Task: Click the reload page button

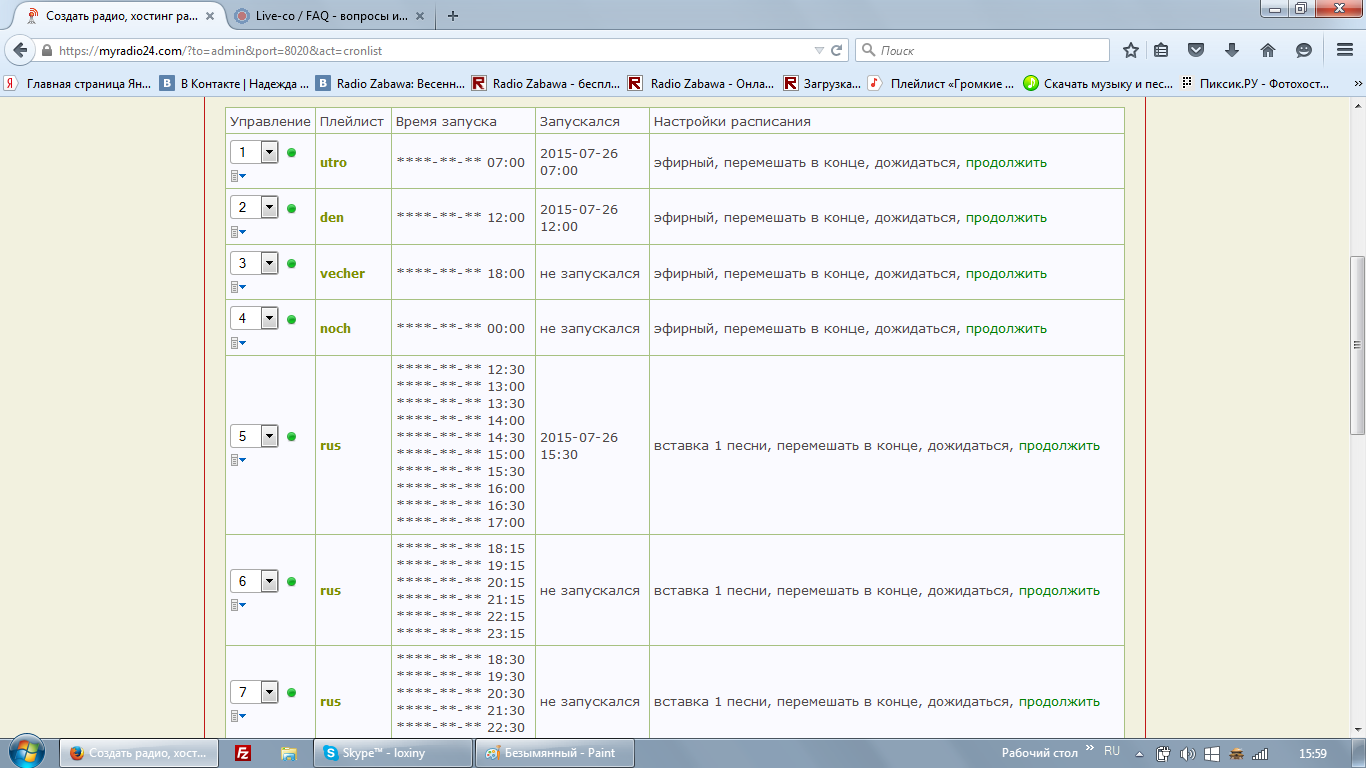Action: coord(836,50)
